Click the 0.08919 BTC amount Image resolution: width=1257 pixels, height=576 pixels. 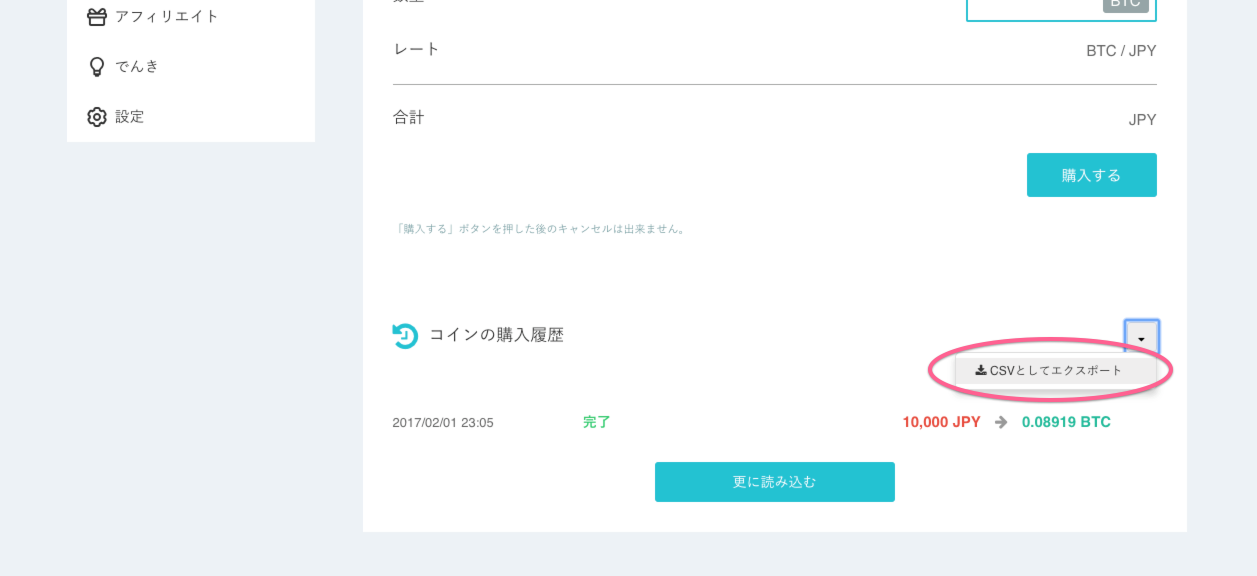[x=1066, y=422]
